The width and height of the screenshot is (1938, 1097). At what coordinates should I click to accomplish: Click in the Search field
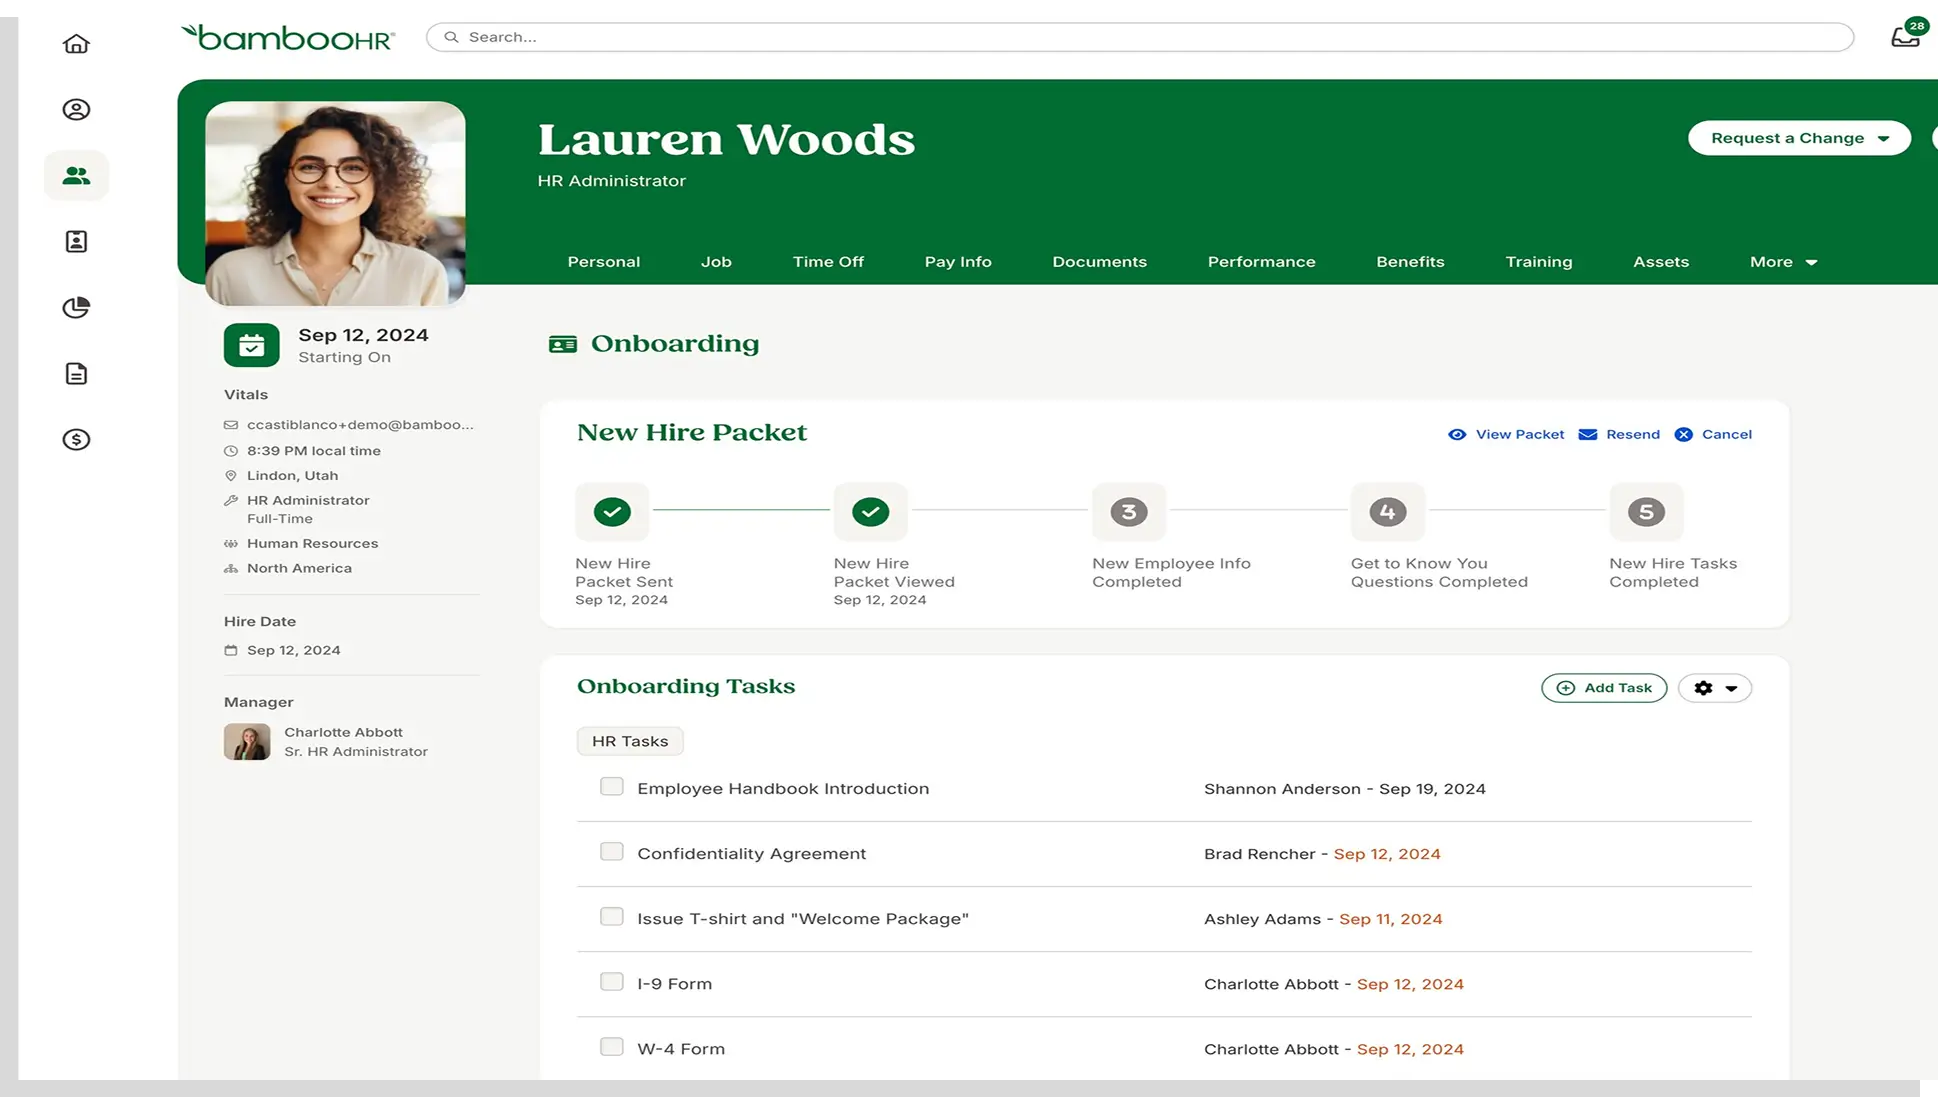pyautogui.click(x=1140, y=37)
